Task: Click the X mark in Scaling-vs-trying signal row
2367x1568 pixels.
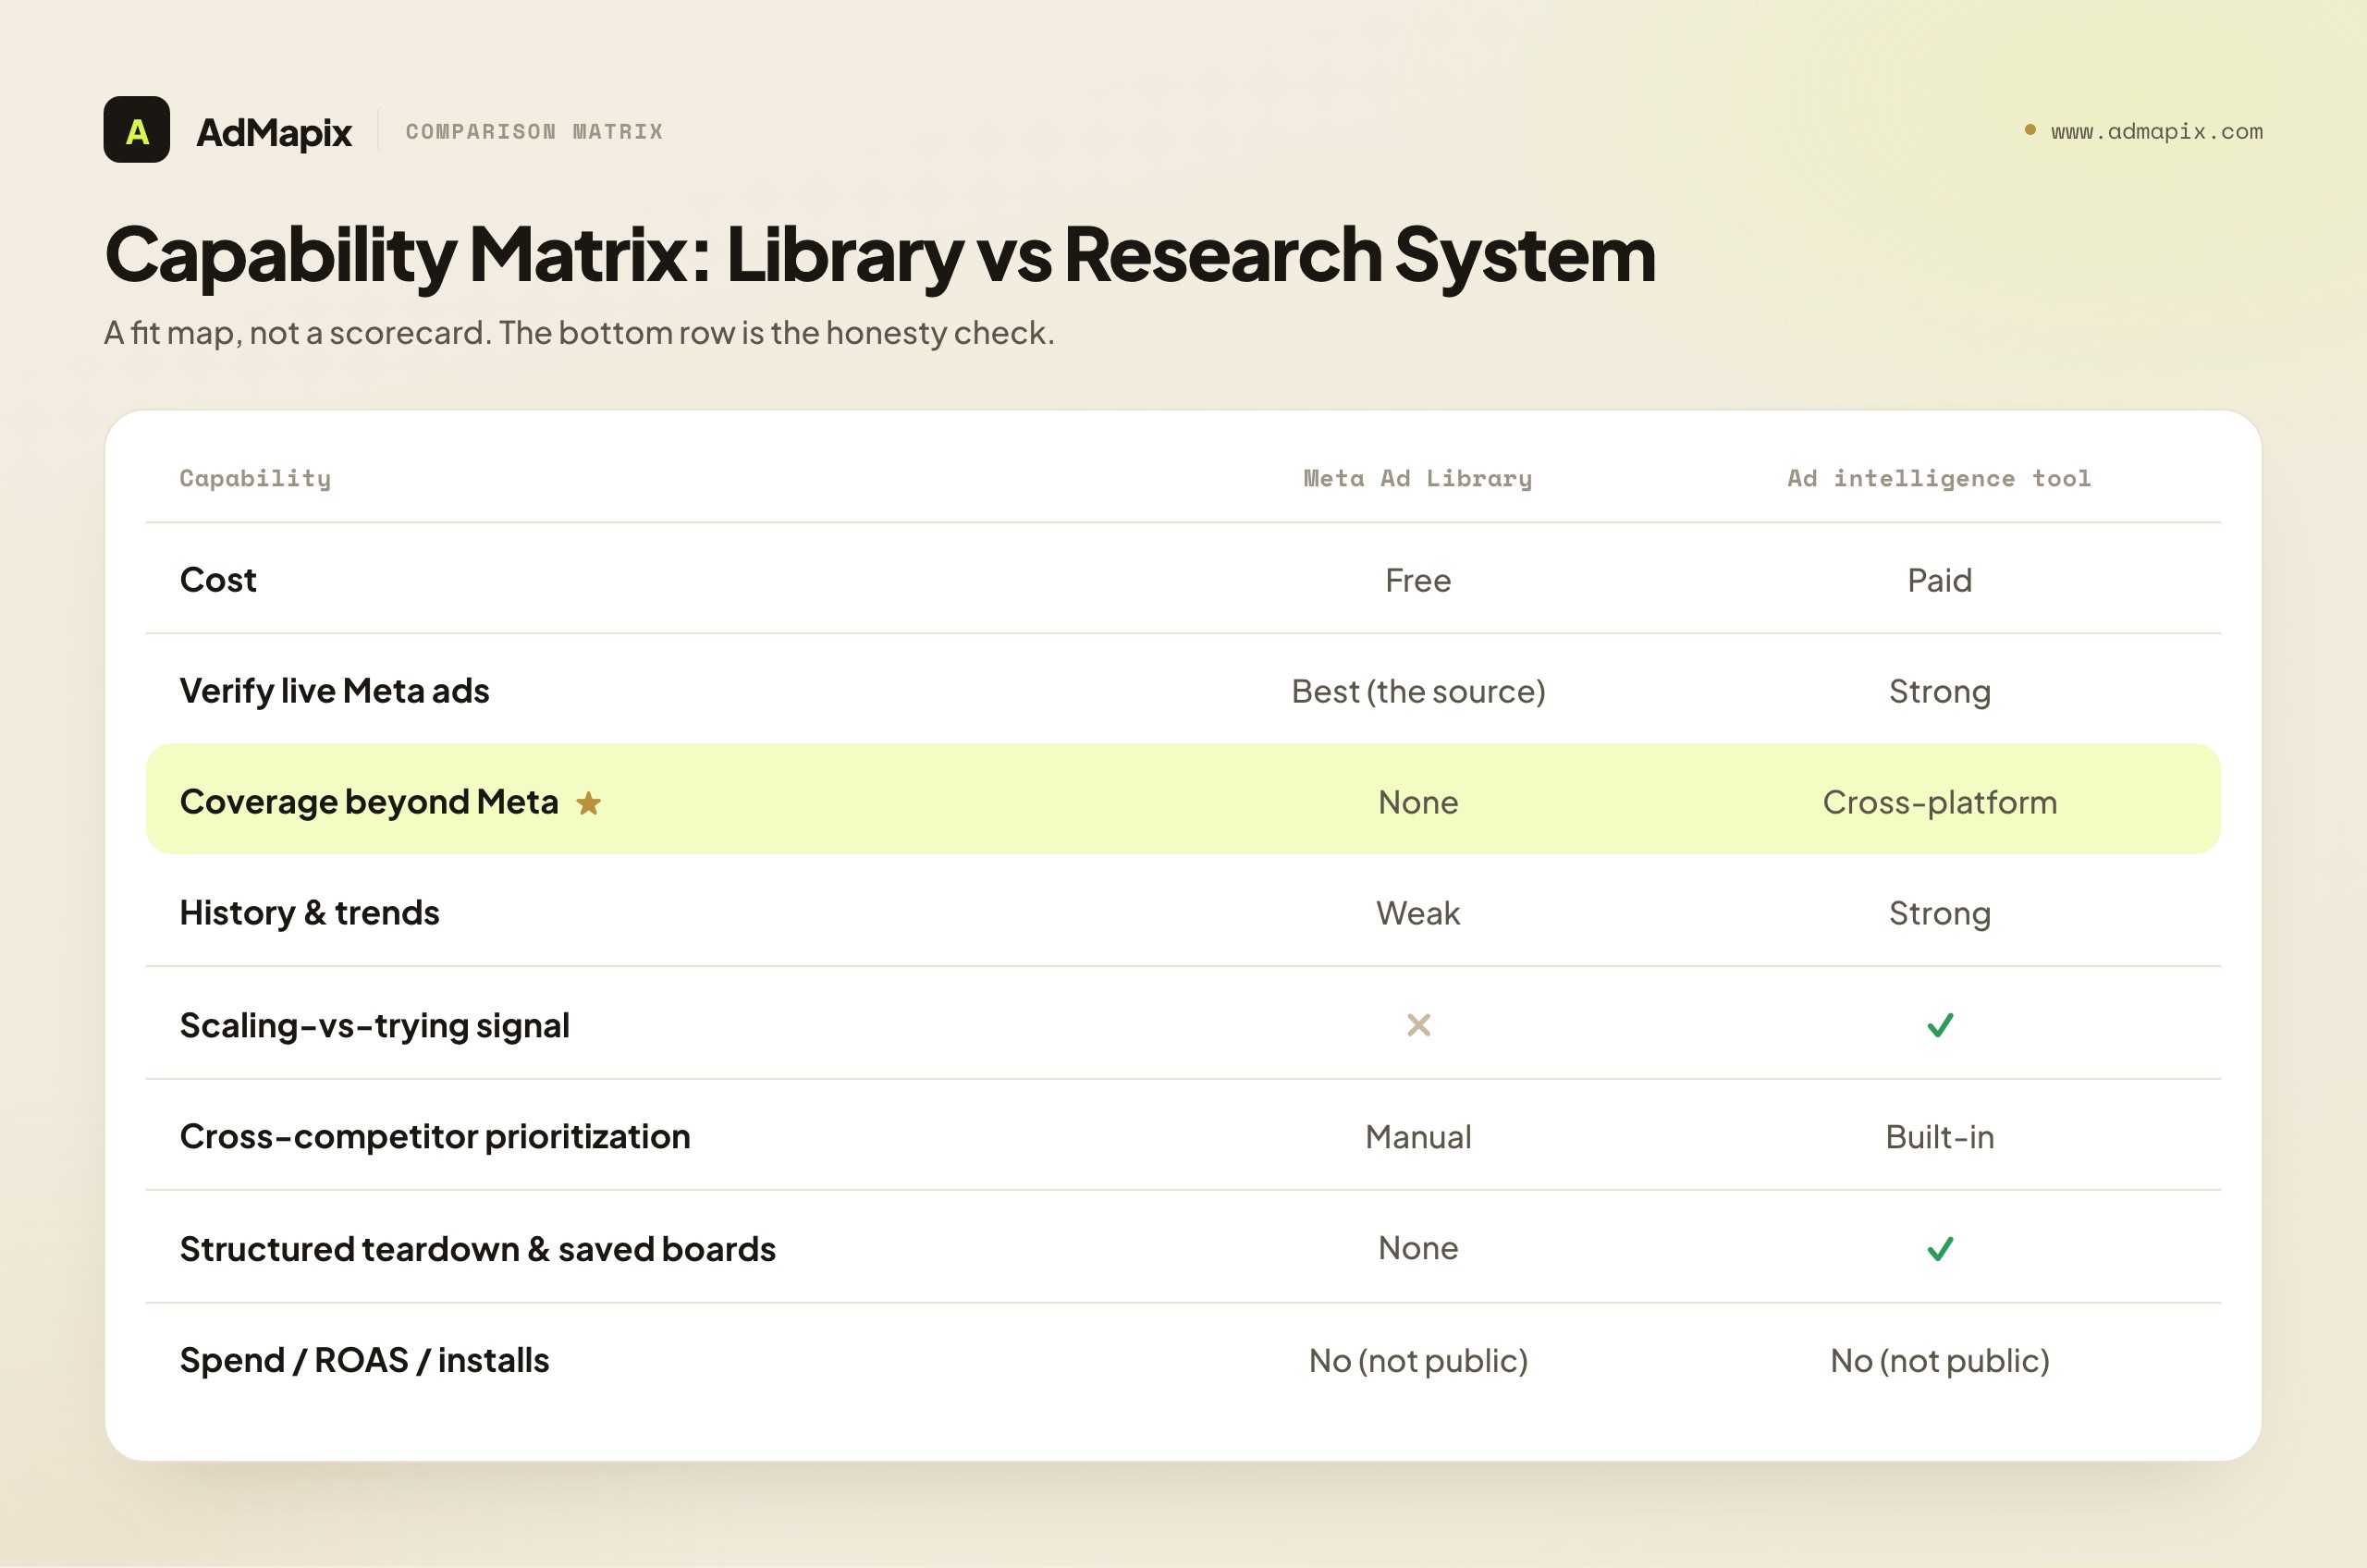Action: [x=1418, y=1025]
